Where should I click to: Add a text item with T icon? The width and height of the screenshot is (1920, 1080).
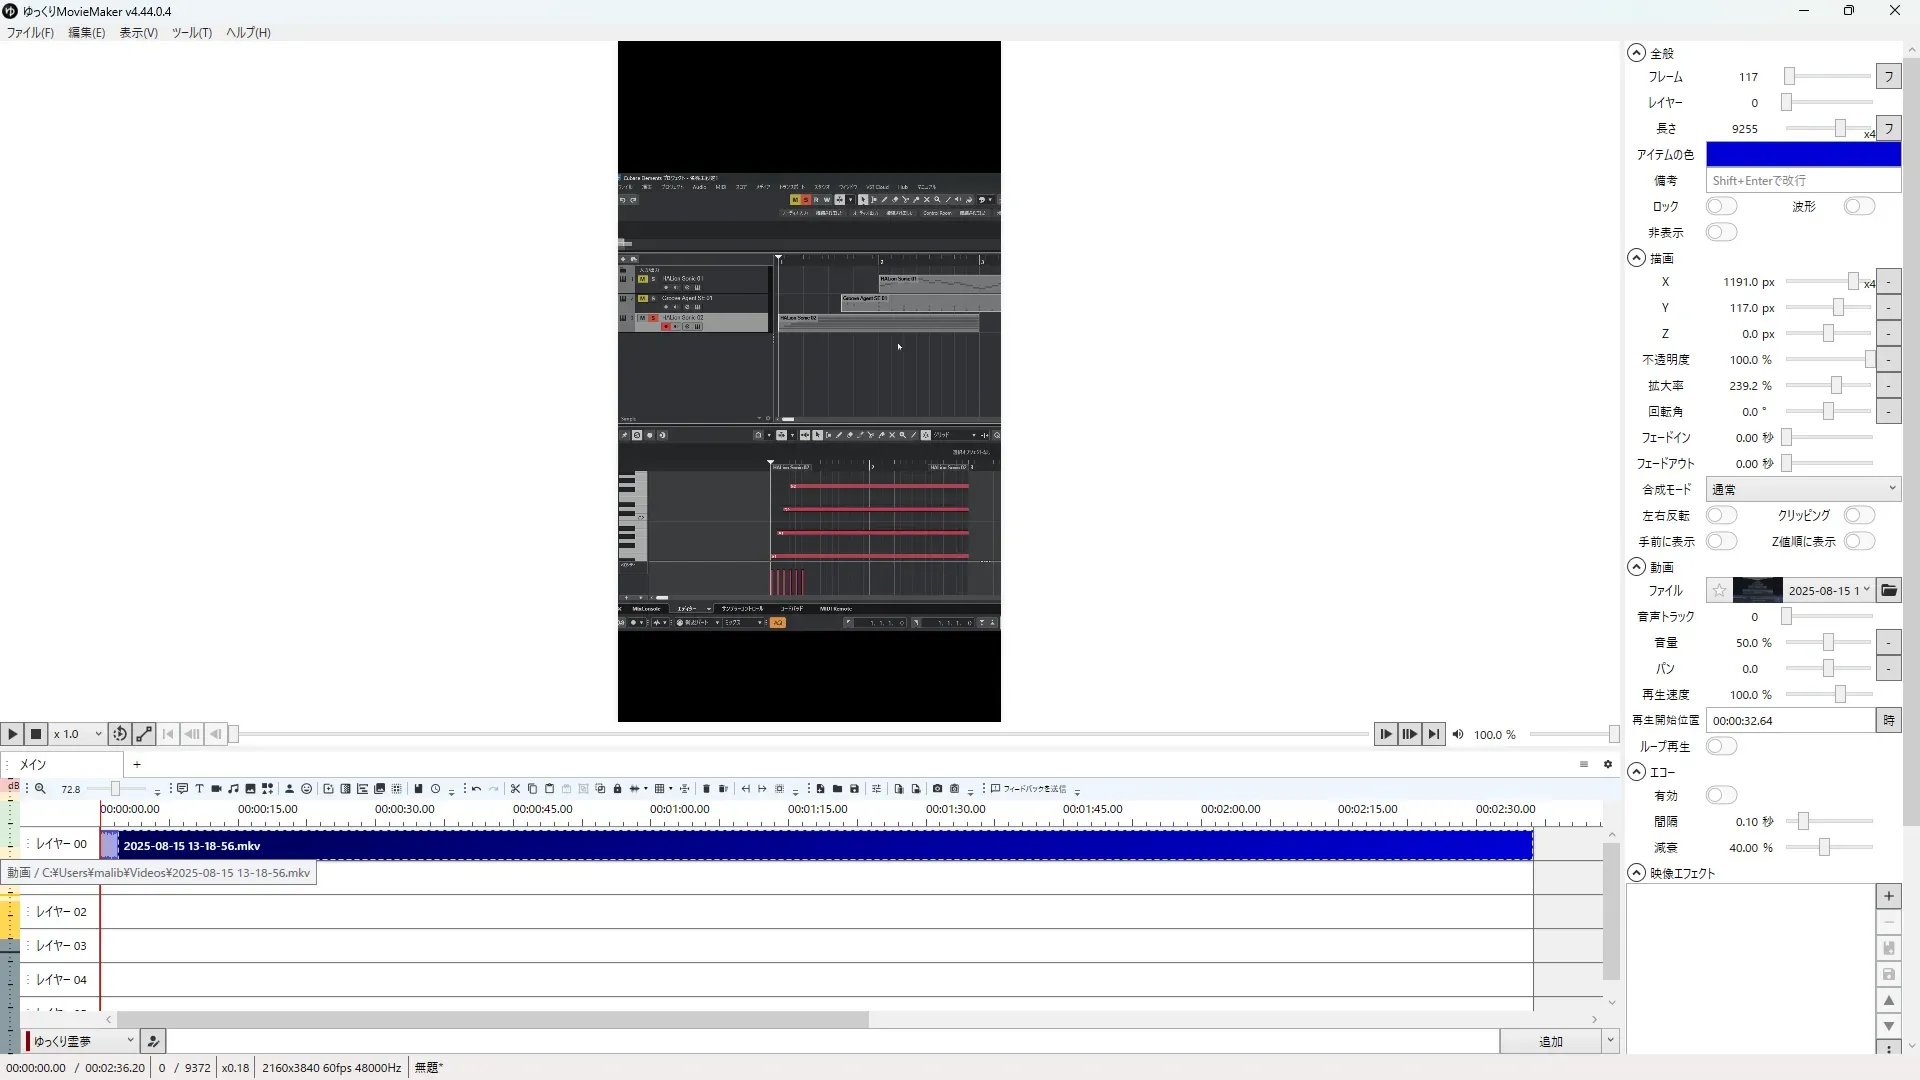(199, 789)
